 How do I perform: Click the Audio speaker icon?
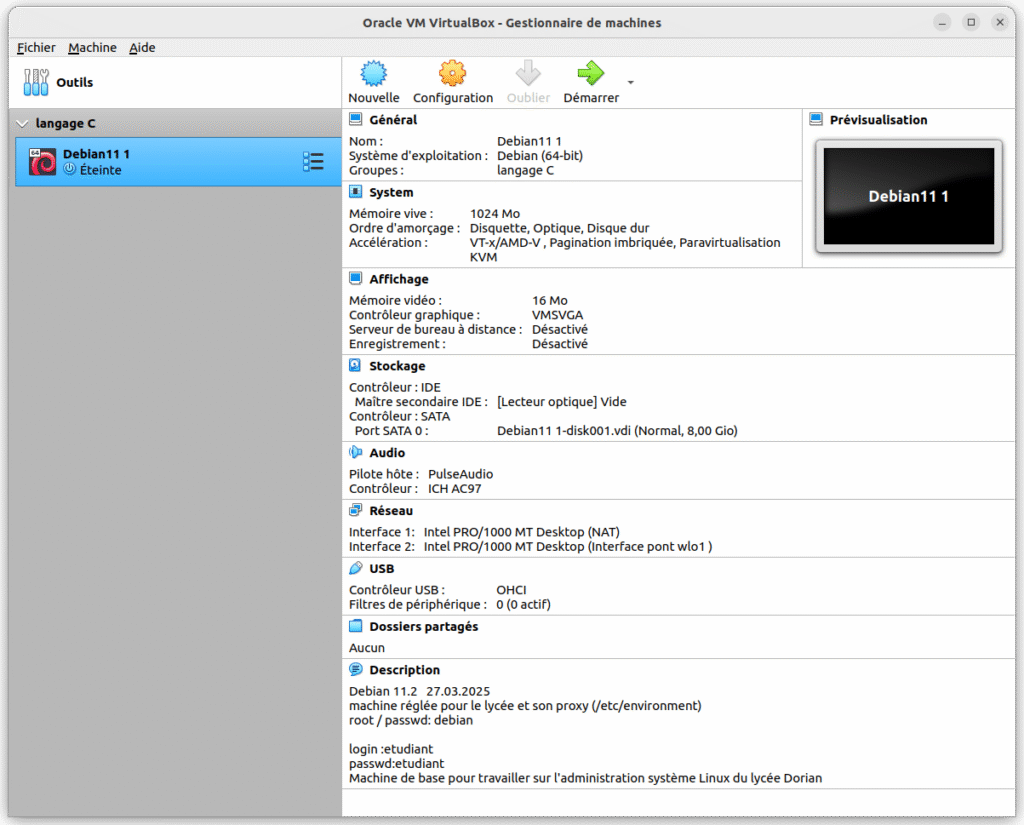click(355, 453)
